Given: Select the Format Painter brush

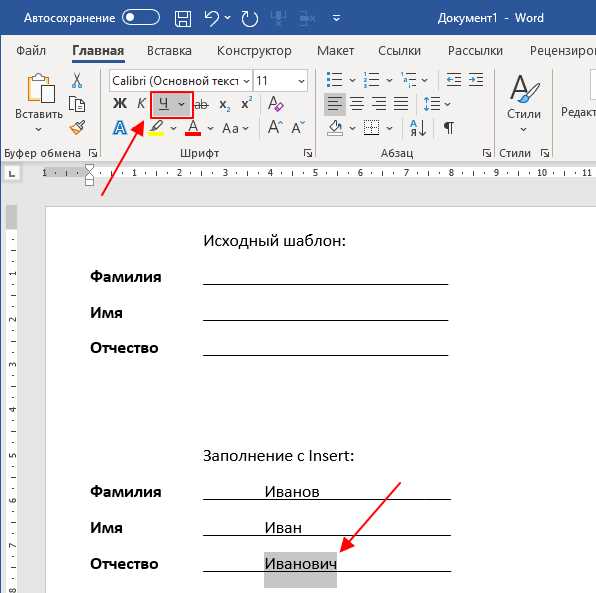Looking at the screenshot, I should [78, 127].
